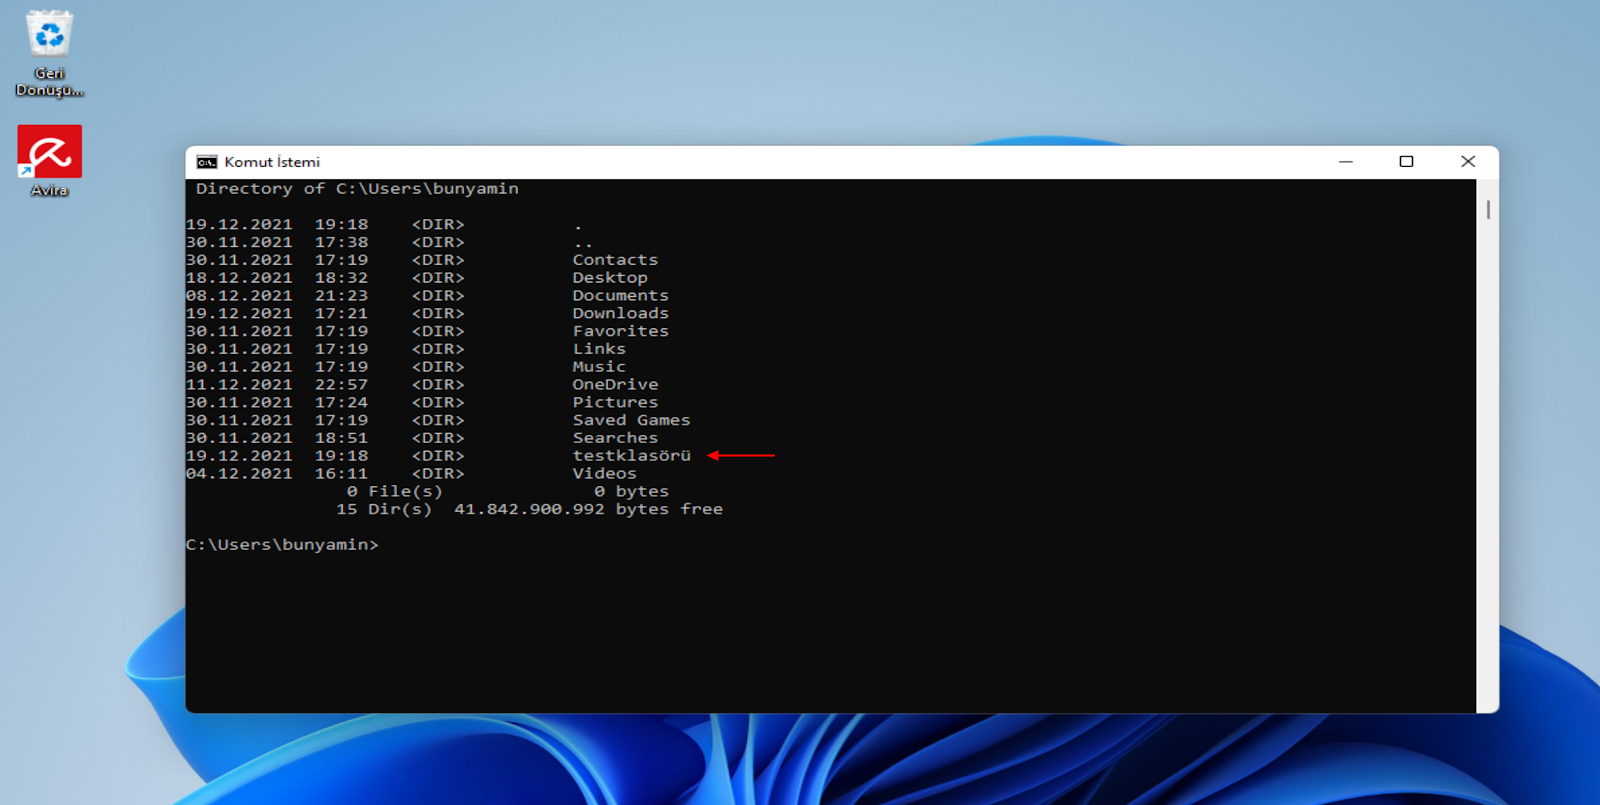Click the time '17:38' in parent directory row
This screenshot has height=805, width=1600.
click(x=341, y=242)
